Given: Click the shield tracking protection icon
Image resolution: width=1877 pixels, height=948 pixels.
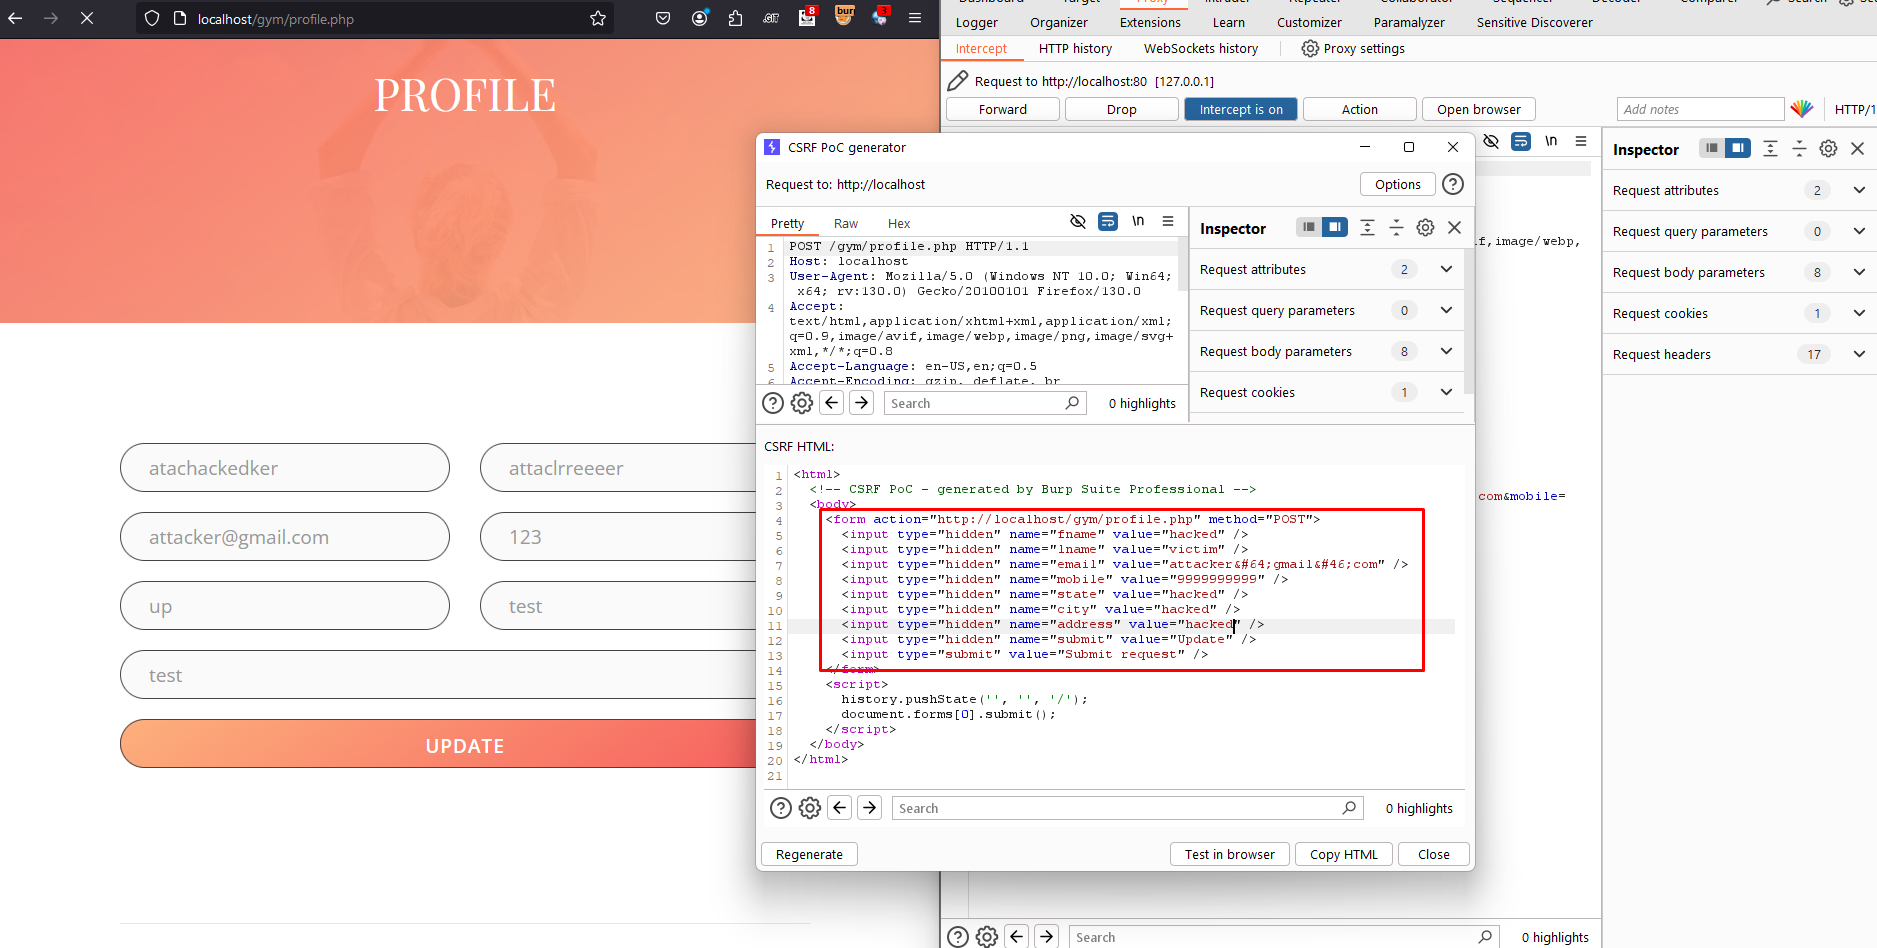Looking at the screenshot, I should 152,18.
